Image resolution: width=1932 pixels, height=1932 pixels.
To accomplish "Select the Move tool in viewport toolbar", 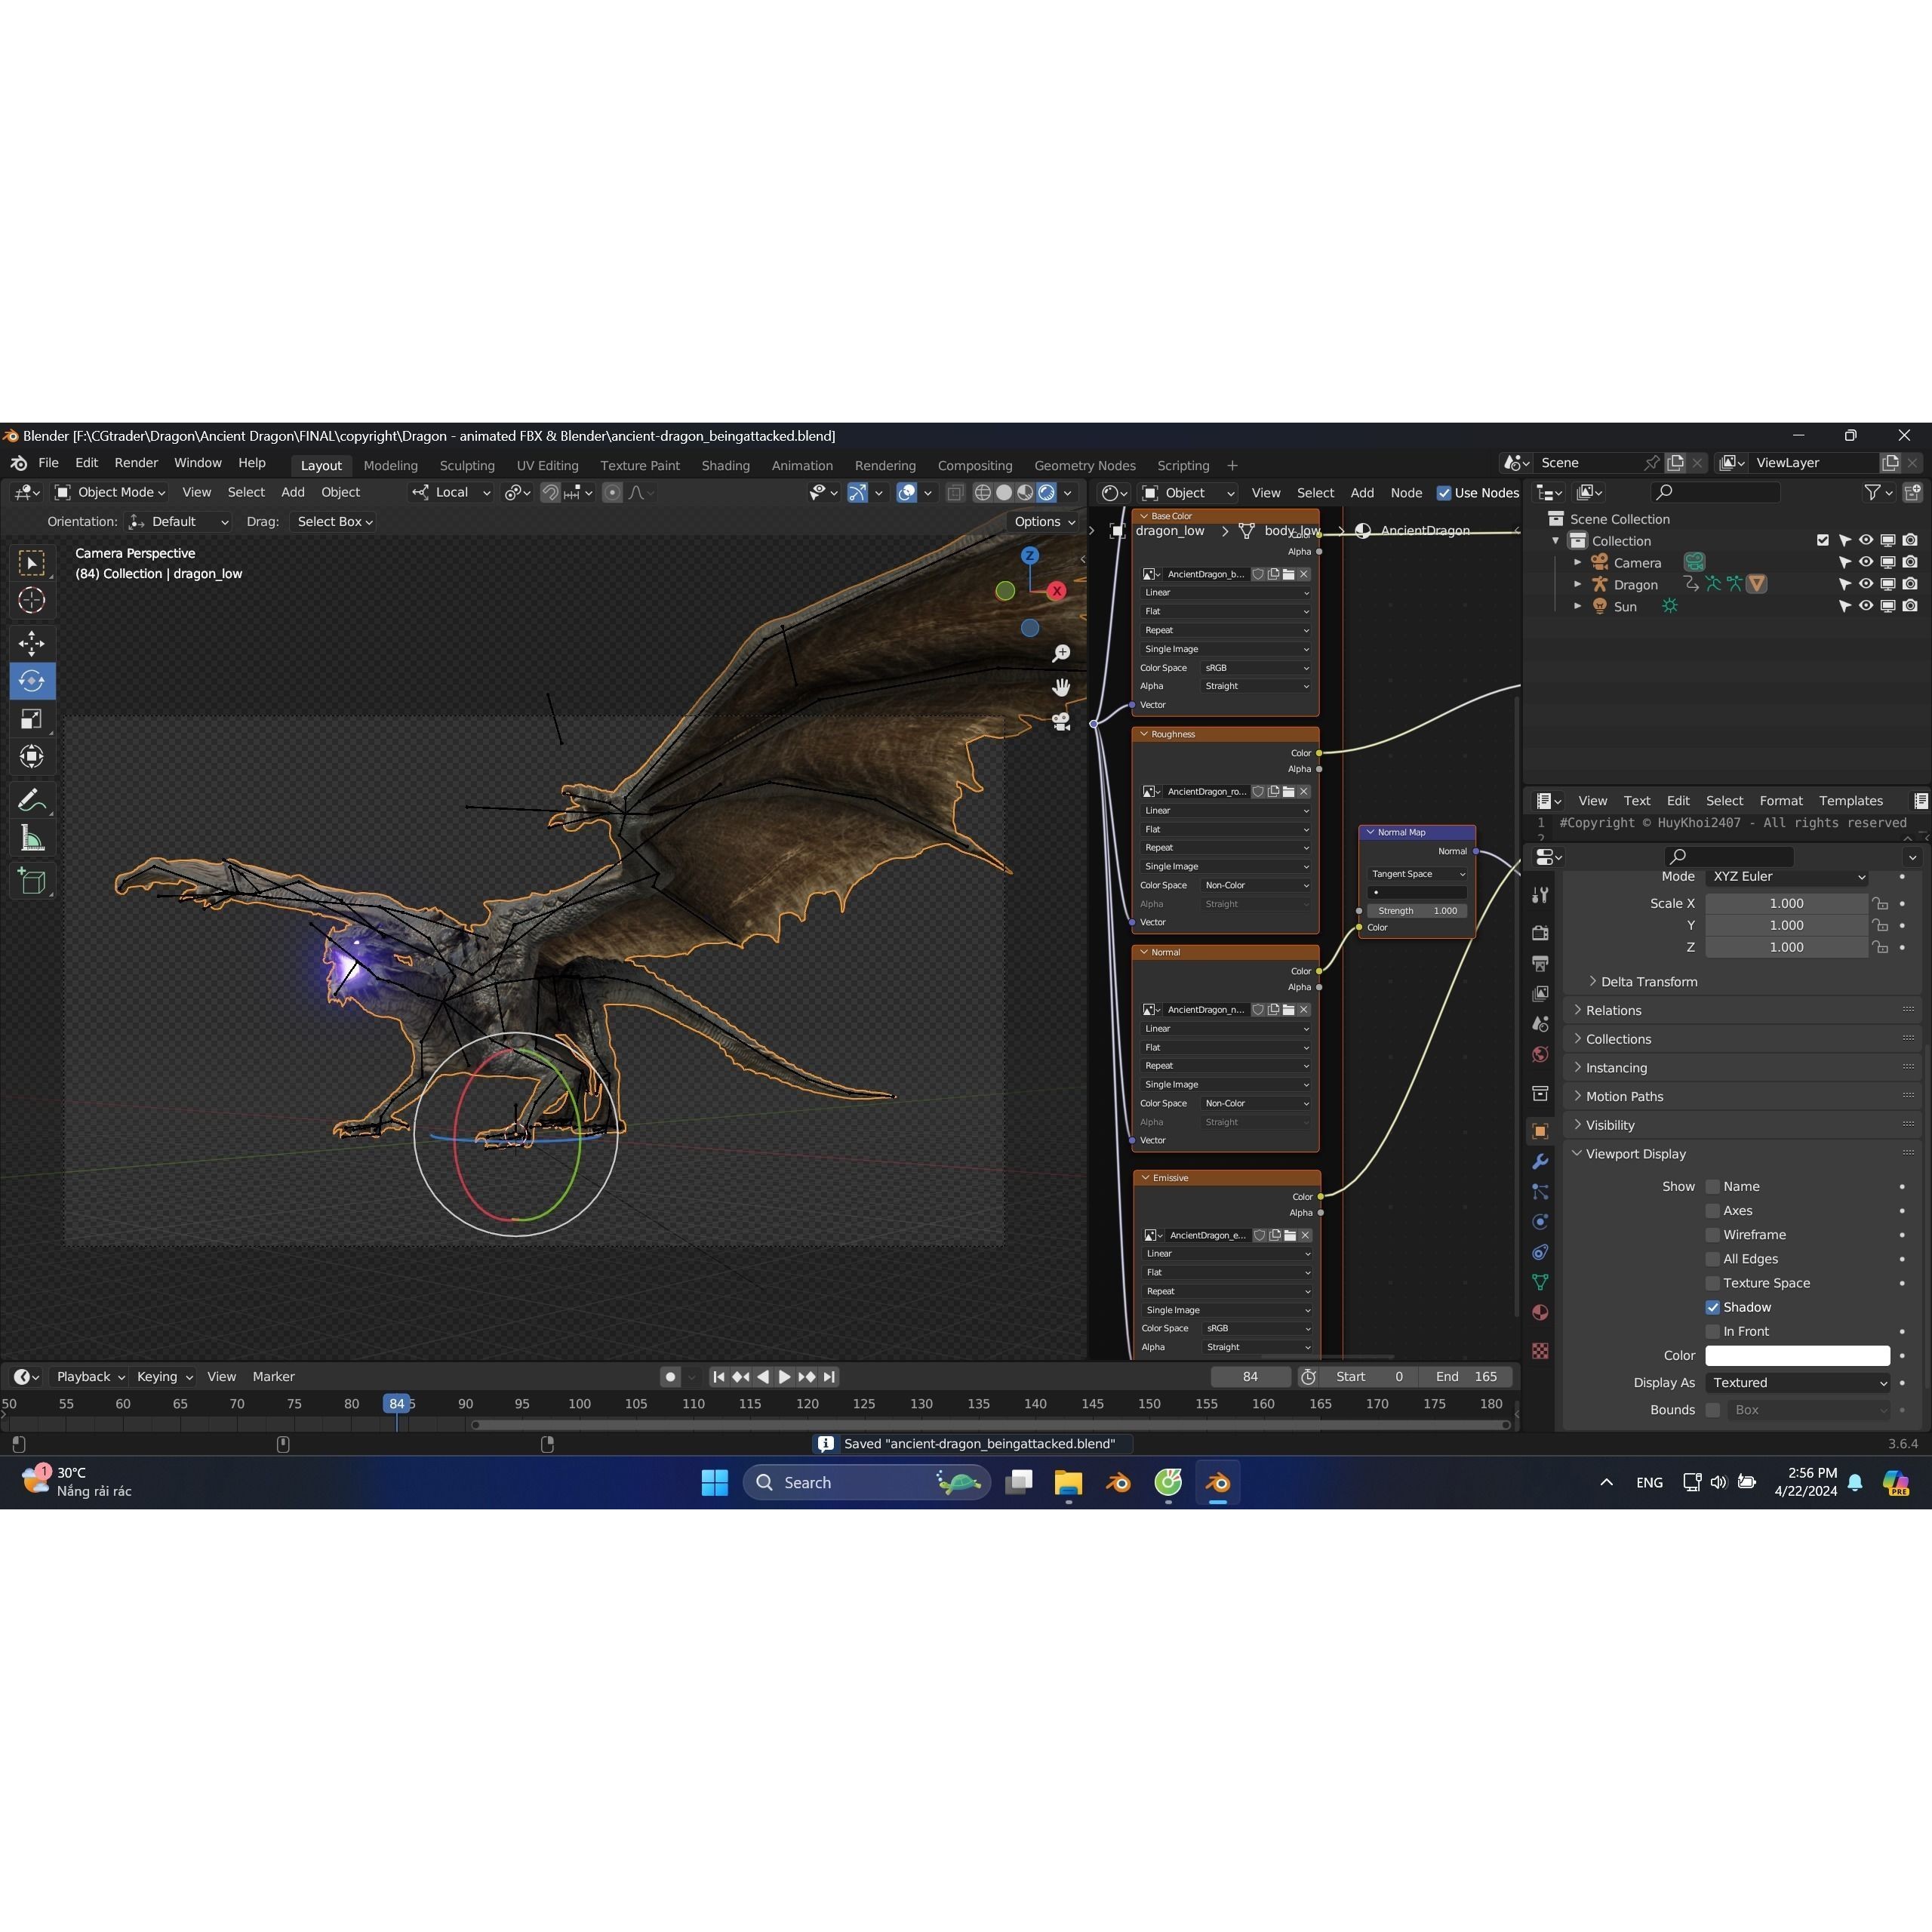I will coord(32,643).
